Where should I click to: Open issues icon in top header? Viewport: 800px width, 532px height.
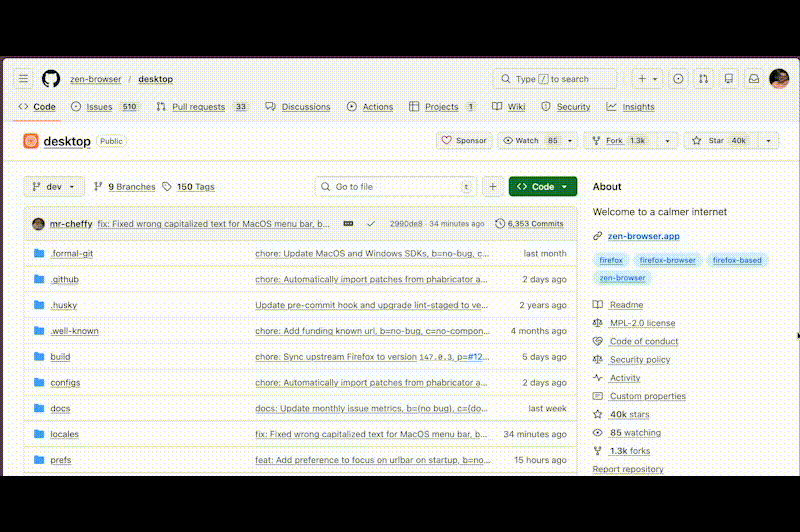coord(678,79)
